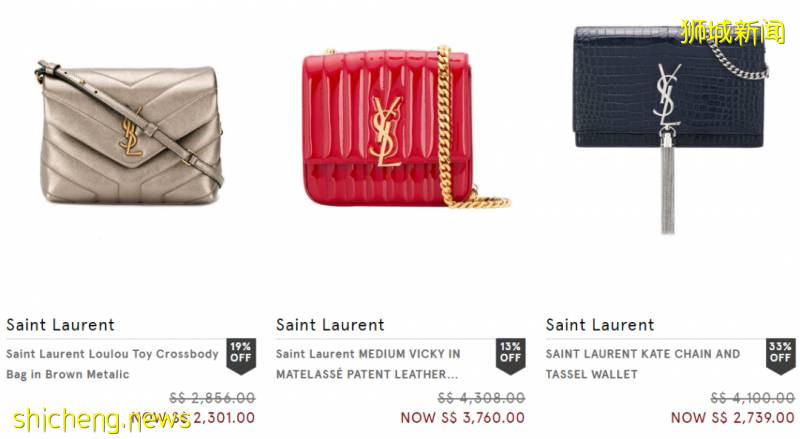Viewport: 800px width, 439px height.
Task: Open the navy Kate tassel wallet image
Action: coord(671,129)
